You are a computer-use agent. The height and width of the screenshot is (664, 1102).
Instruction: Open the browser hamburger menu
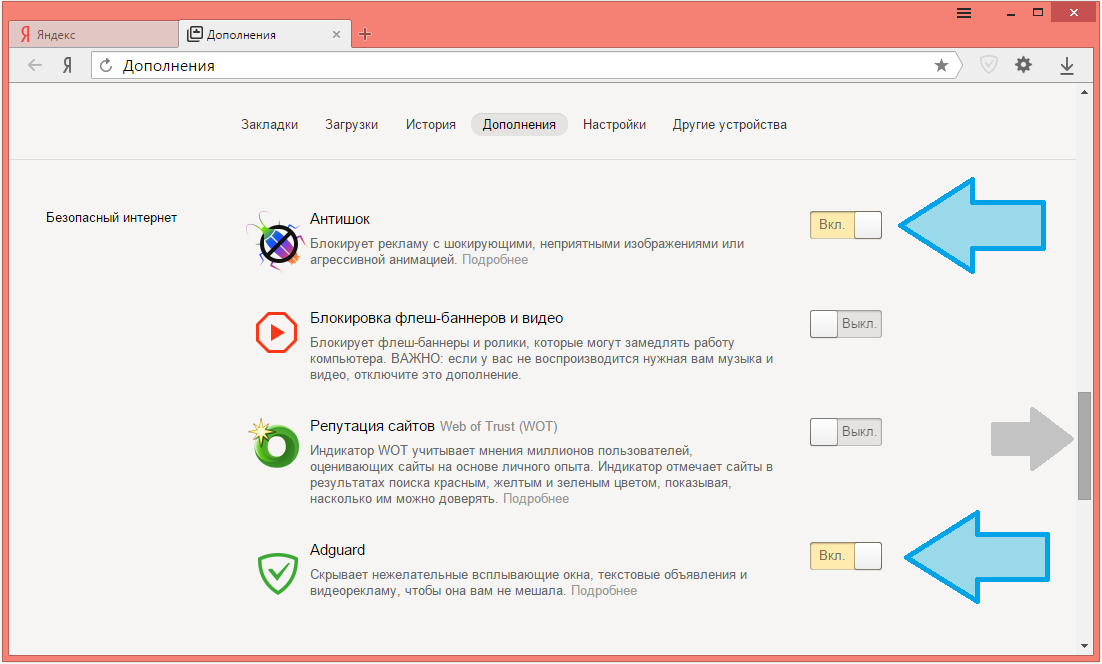[x=964, y=13]
